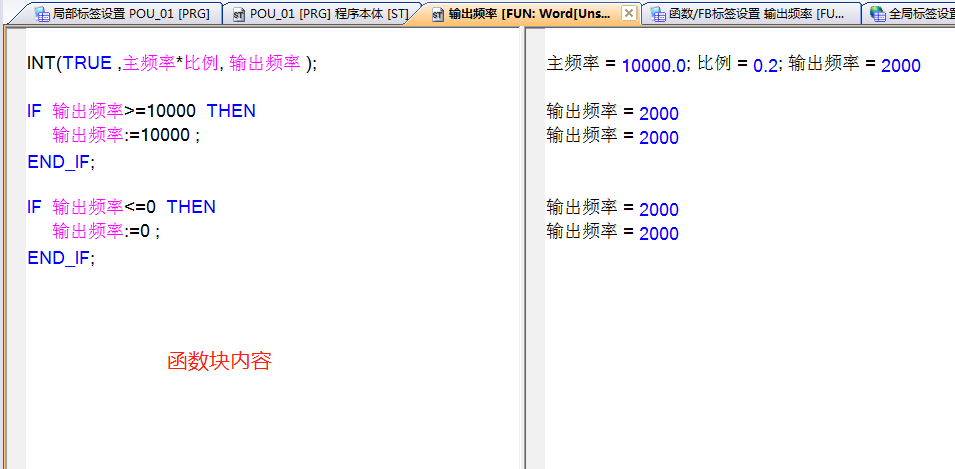The height and width of the screenshot is (469, 955).
Task: Click globe icon on 全局标签设置 tab
Action: click(877, 14)
